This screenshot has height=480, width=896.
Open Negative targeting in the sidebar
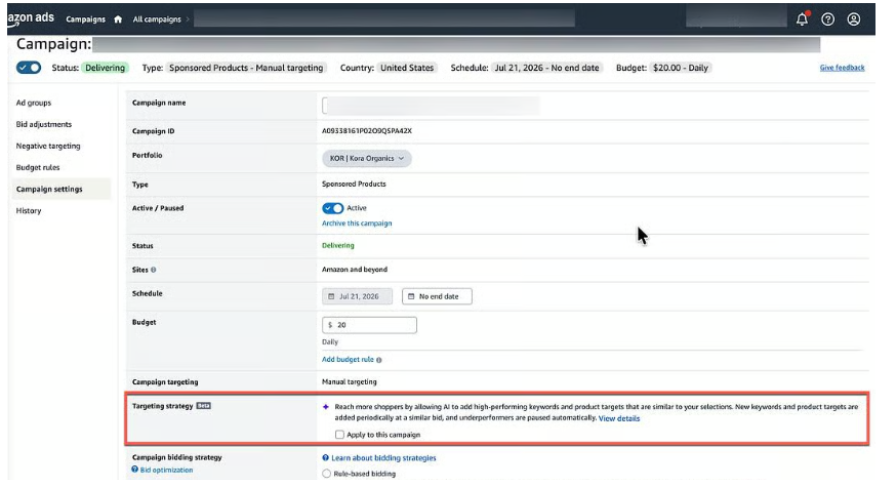48,146
